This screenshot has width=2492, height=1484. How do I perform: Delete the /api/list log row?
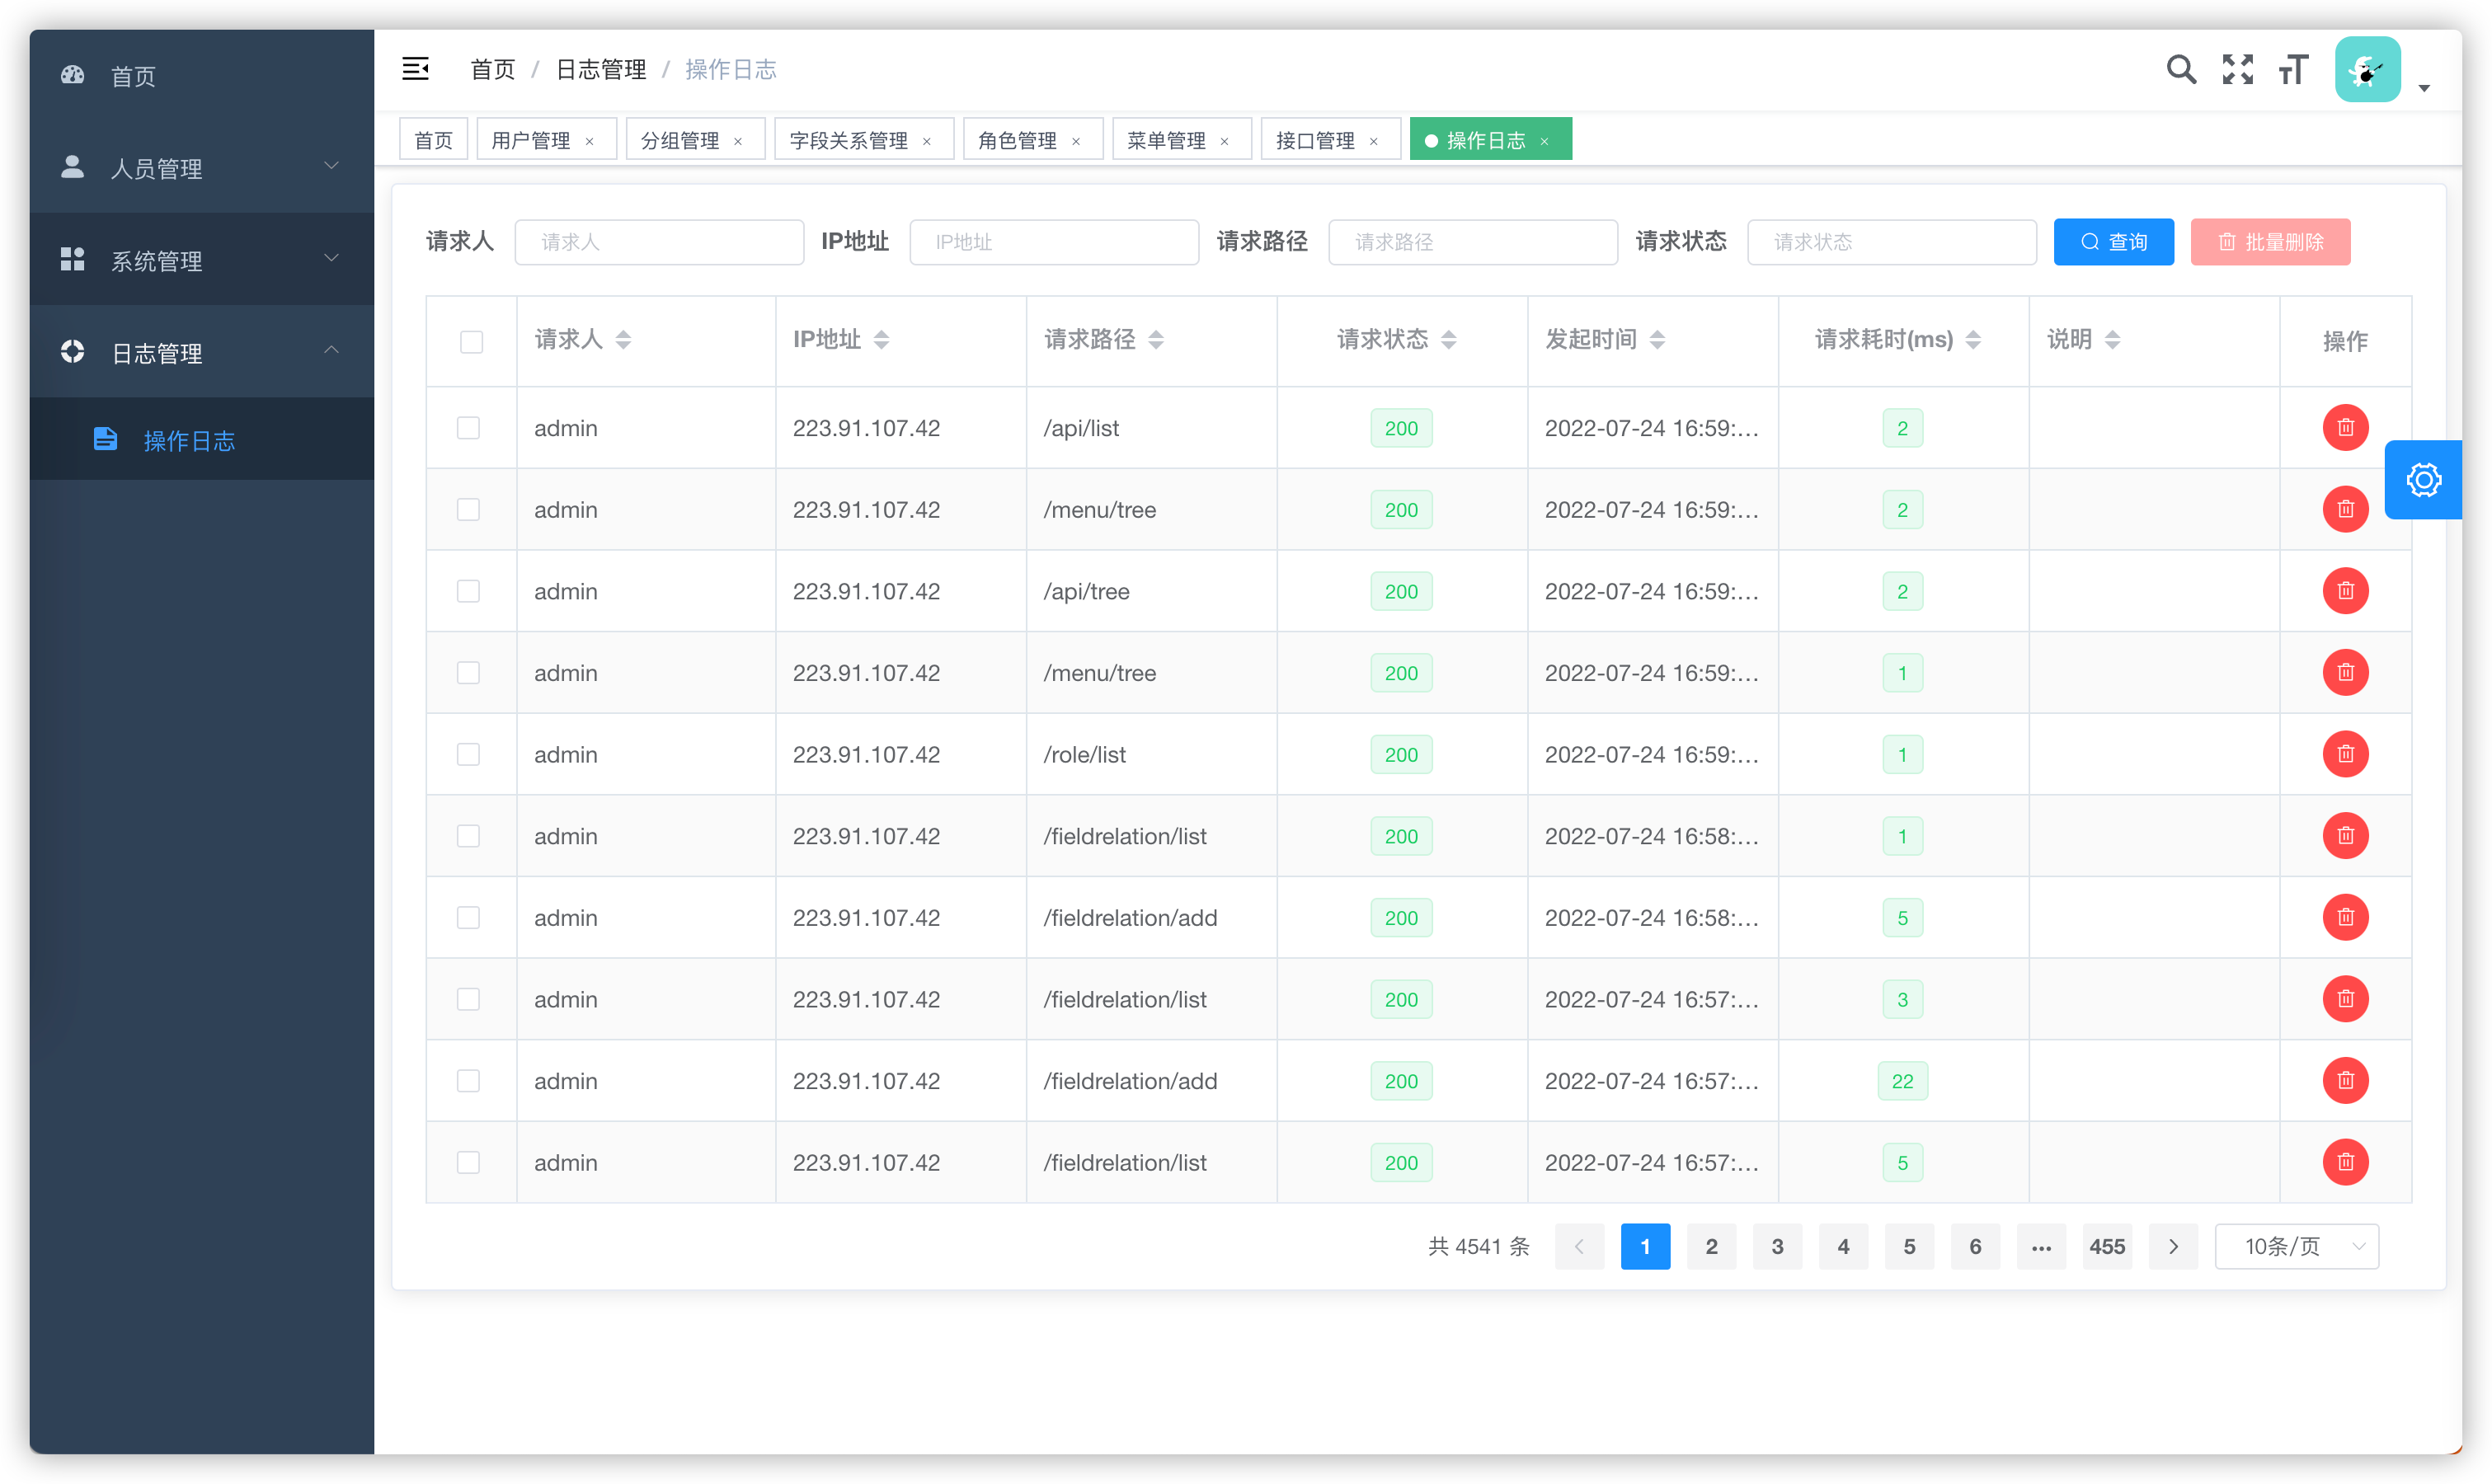coord(2344,428)
